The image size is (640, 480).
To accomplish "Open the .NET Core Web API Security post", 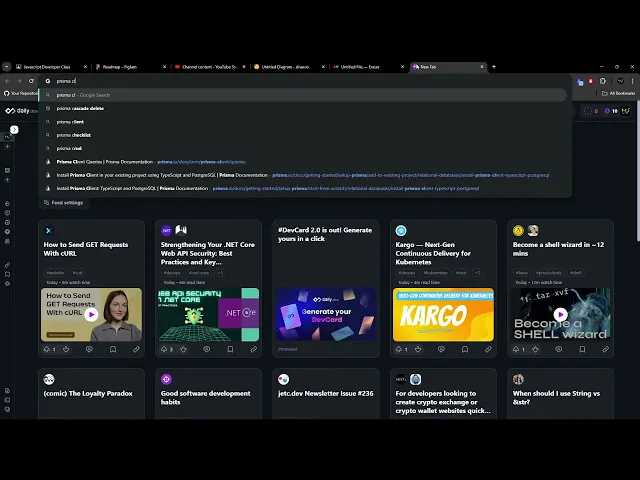I will (x=207, y=253).
